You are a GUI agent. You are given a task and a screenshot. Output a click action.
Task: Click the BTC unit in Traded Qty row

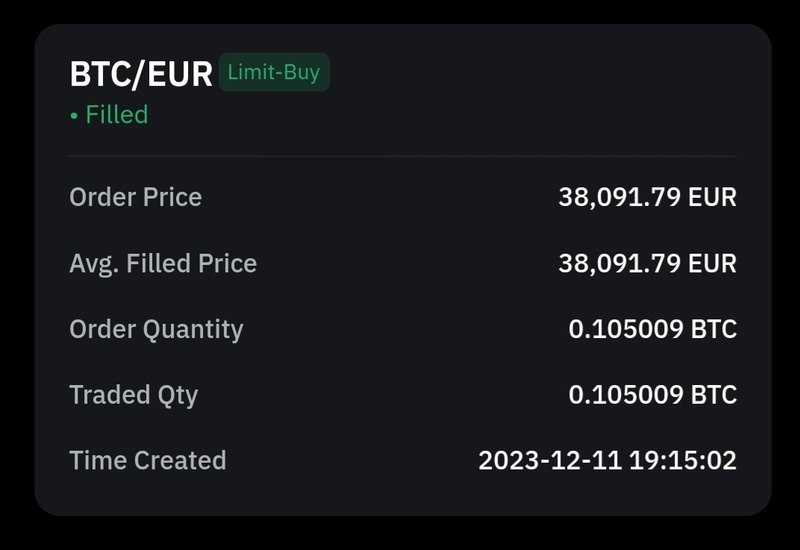click(x=714, y=395)
